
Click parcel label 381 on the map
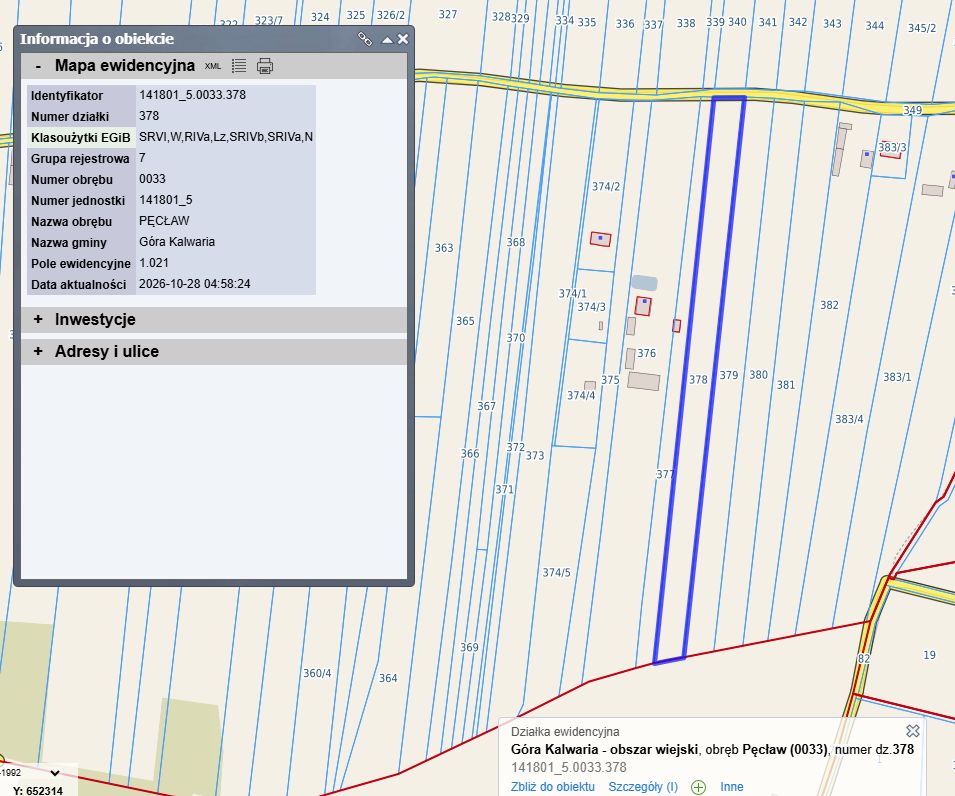click(786, 385)
